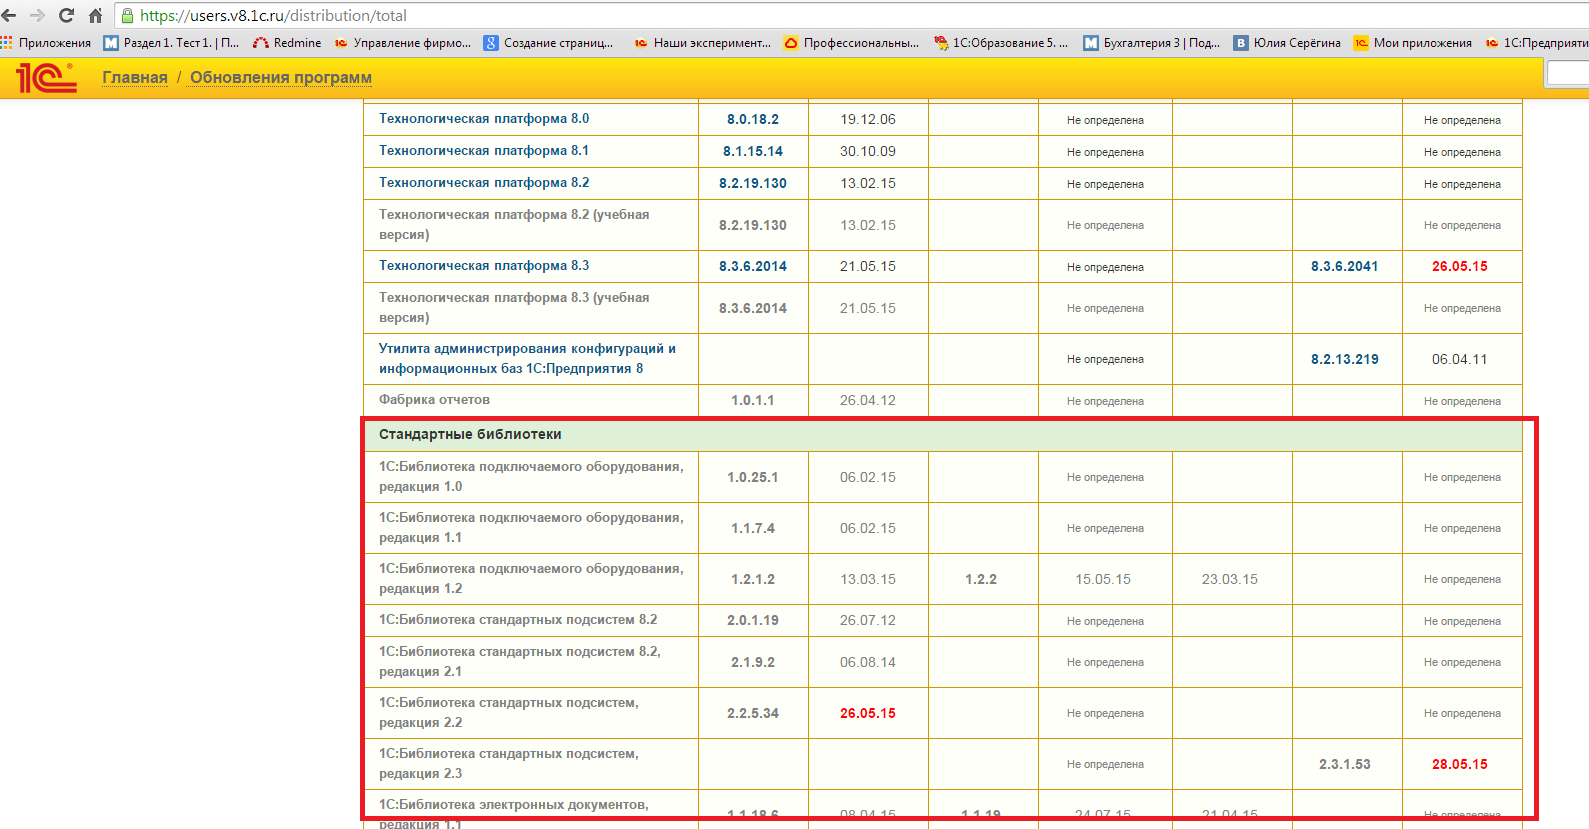The width and height of the screenshot is (1589, 829).
Task: Open Технологическая платформа 8.0 link
Action: click(x=484, y=119)
